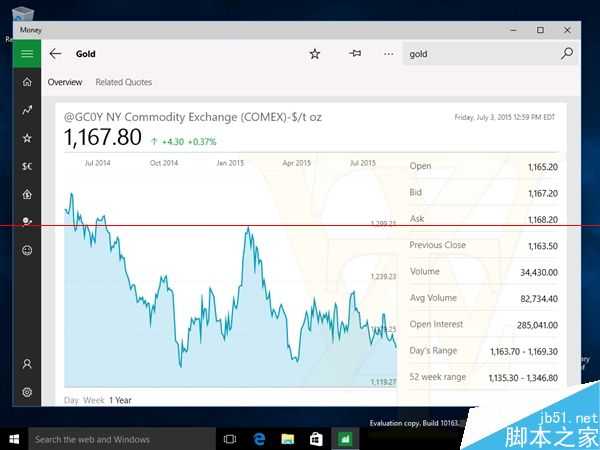Open Task View on taskbar

230,439
